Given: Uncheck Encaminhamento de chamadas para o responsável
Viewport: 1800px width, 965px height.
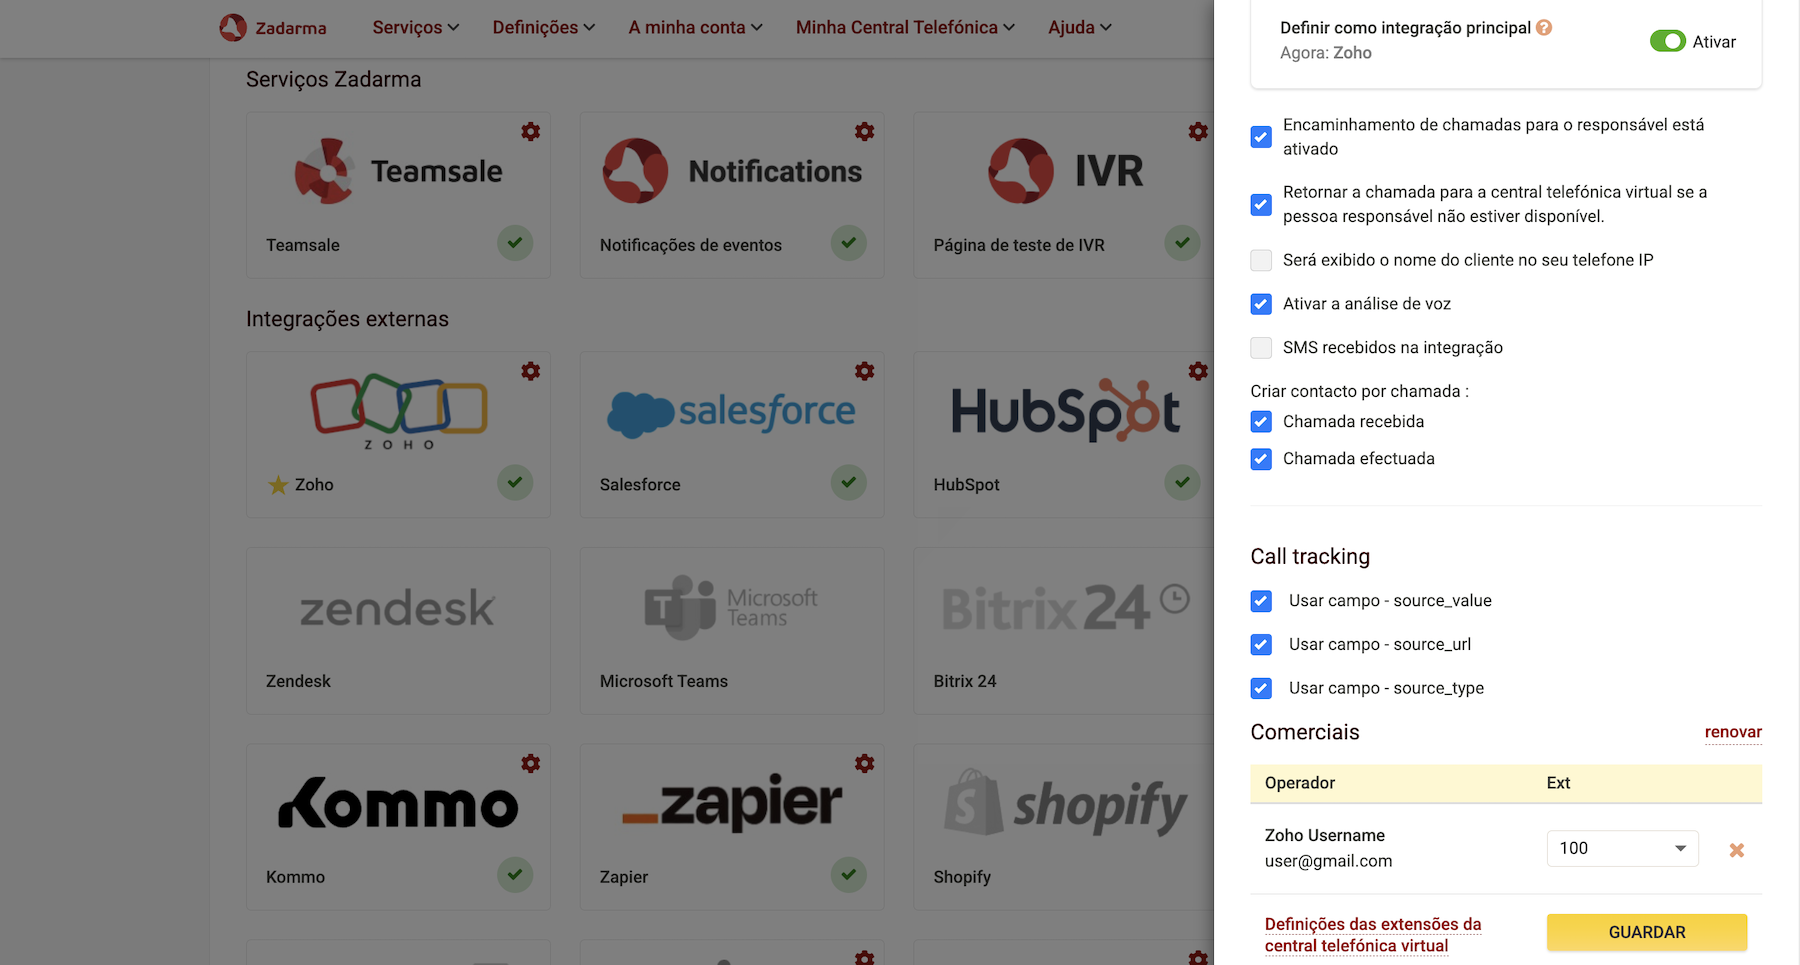Looking at the screenshot, I should (1261, 137).
